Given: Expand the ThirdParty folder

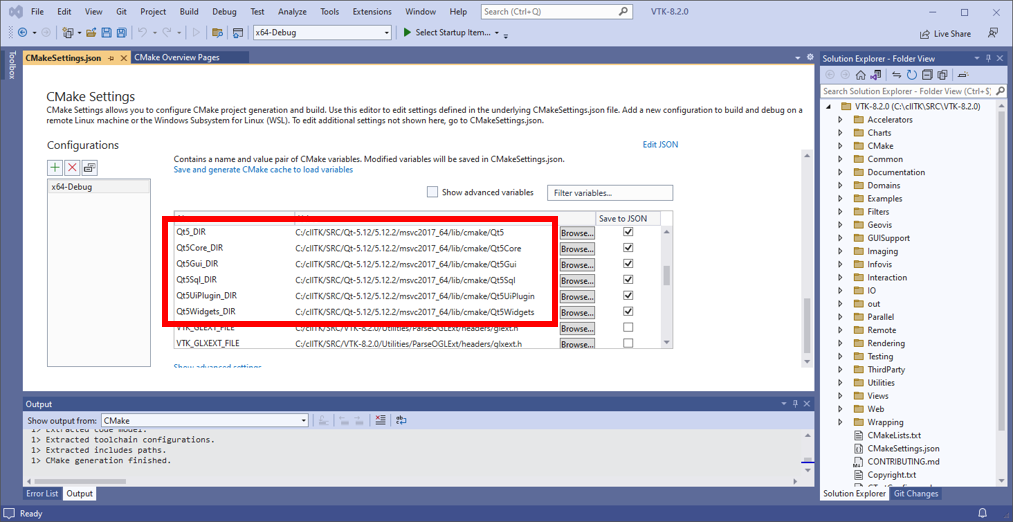Looking at the screenshot, I should (840, 370).
